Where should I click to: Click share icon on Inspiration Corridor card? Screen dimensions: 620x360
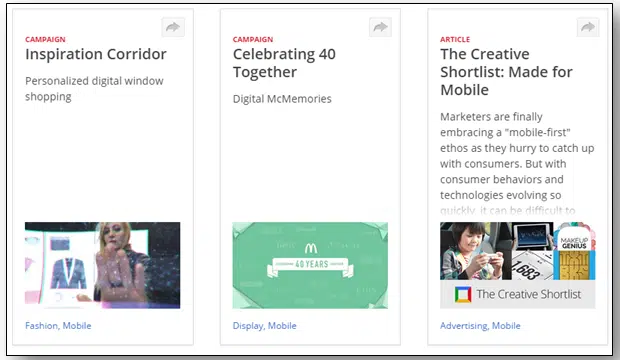tap(173, 27)
